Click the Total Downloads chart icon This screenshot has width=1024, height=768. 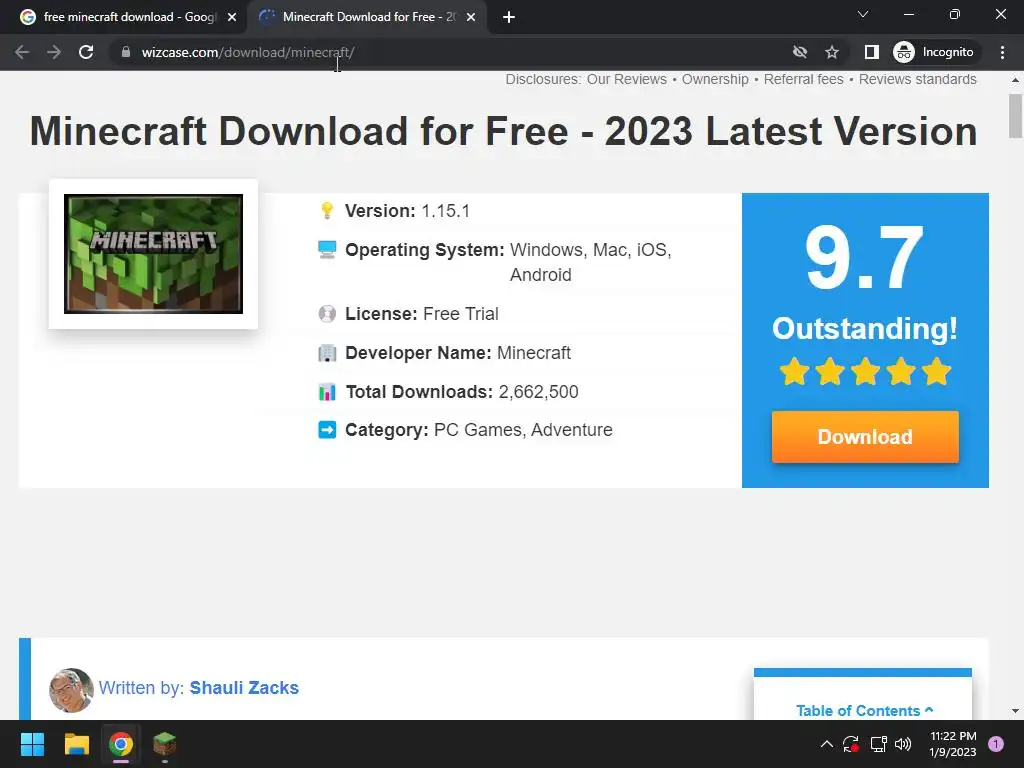tap(327, 392)
